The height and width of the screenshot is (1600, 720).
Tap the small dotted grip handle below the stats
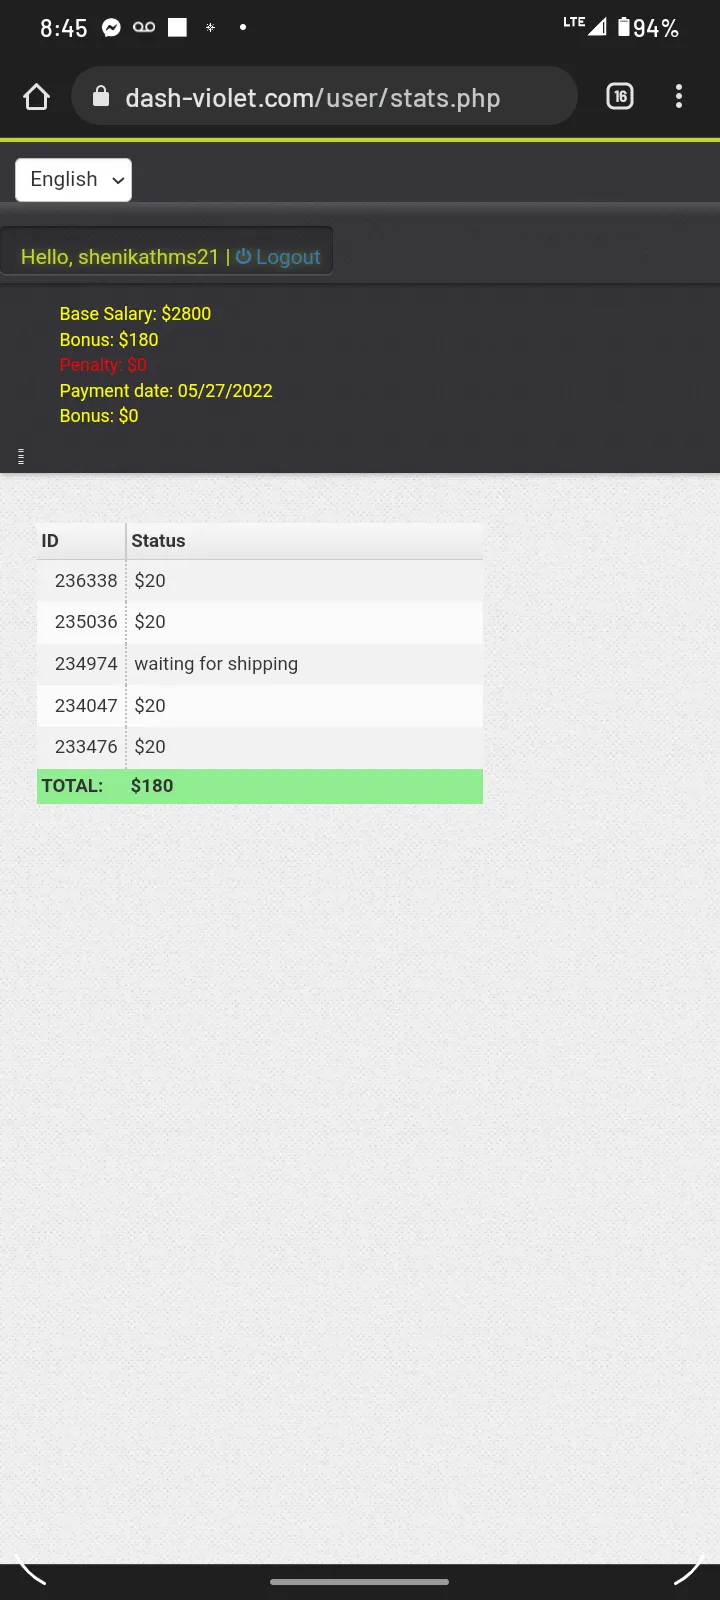[x=21, y=457]
